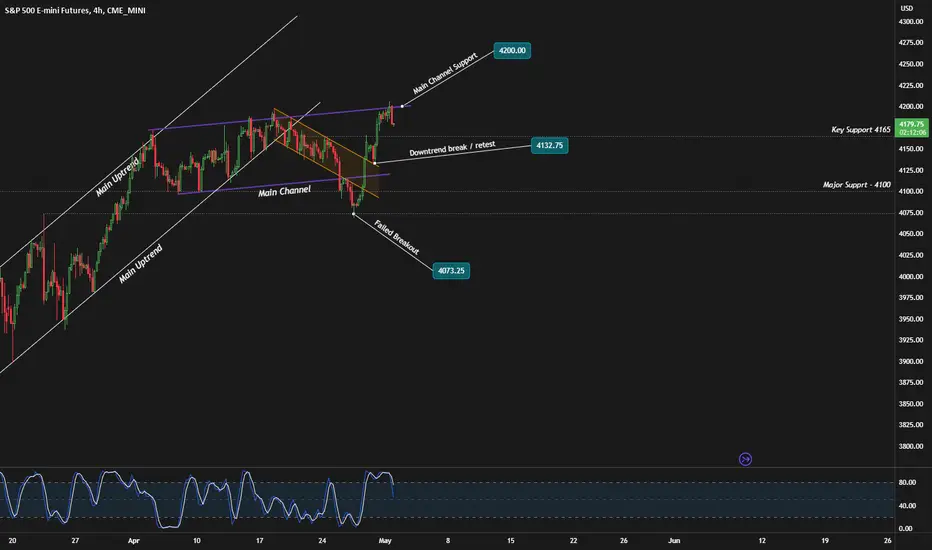Select the 'Main Channel' label text

pos(284,191)
